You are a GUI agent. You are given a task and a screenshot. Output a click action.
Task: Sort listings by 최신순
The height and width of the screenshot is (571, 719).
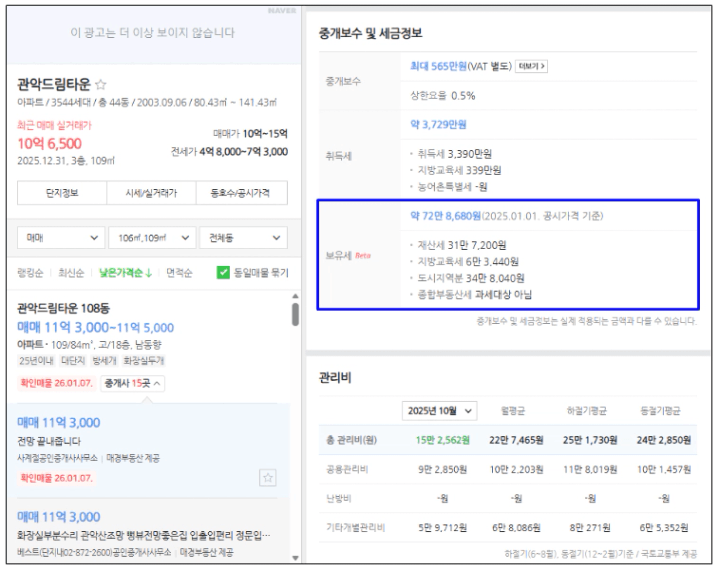tap(71, 272)
